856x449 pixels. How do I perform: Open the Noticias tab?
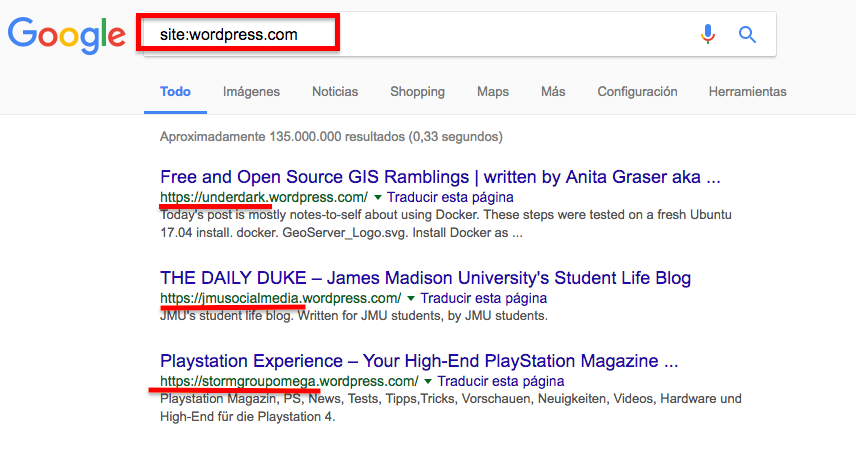tap(335, 91)
